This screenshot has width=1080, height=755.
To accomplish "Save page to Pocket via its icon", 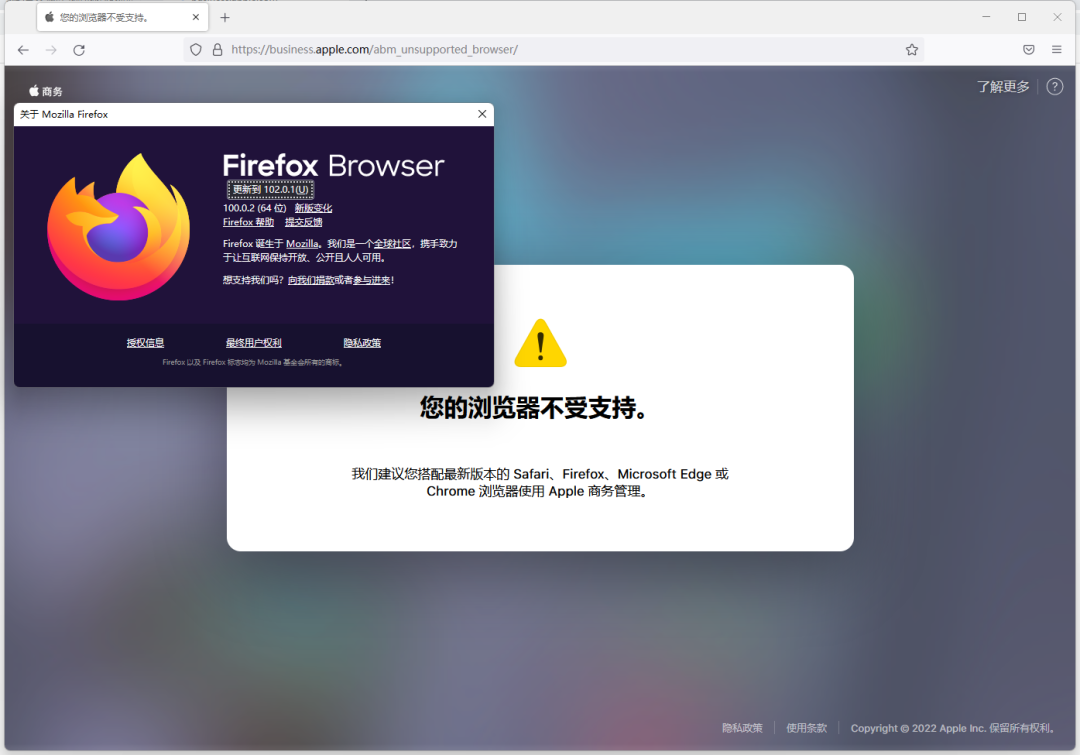I will point(1028,49).
